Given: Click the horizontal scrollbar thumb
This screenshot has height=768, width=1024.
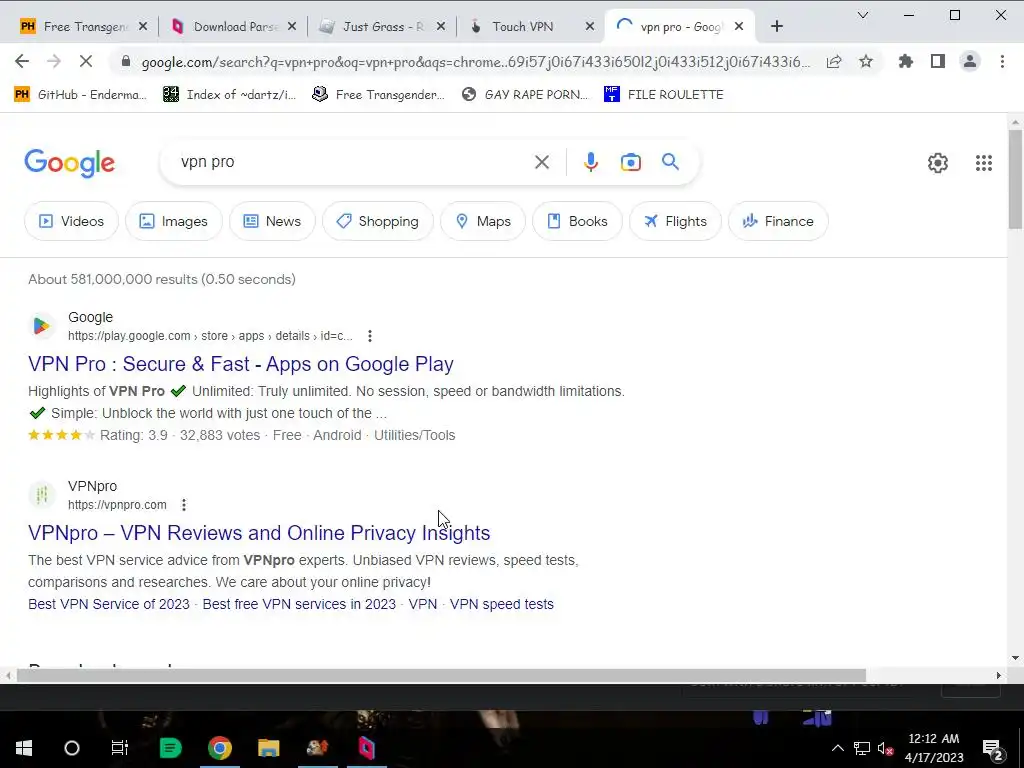Looking at the screenshot, I should click(x=441, y=675).
